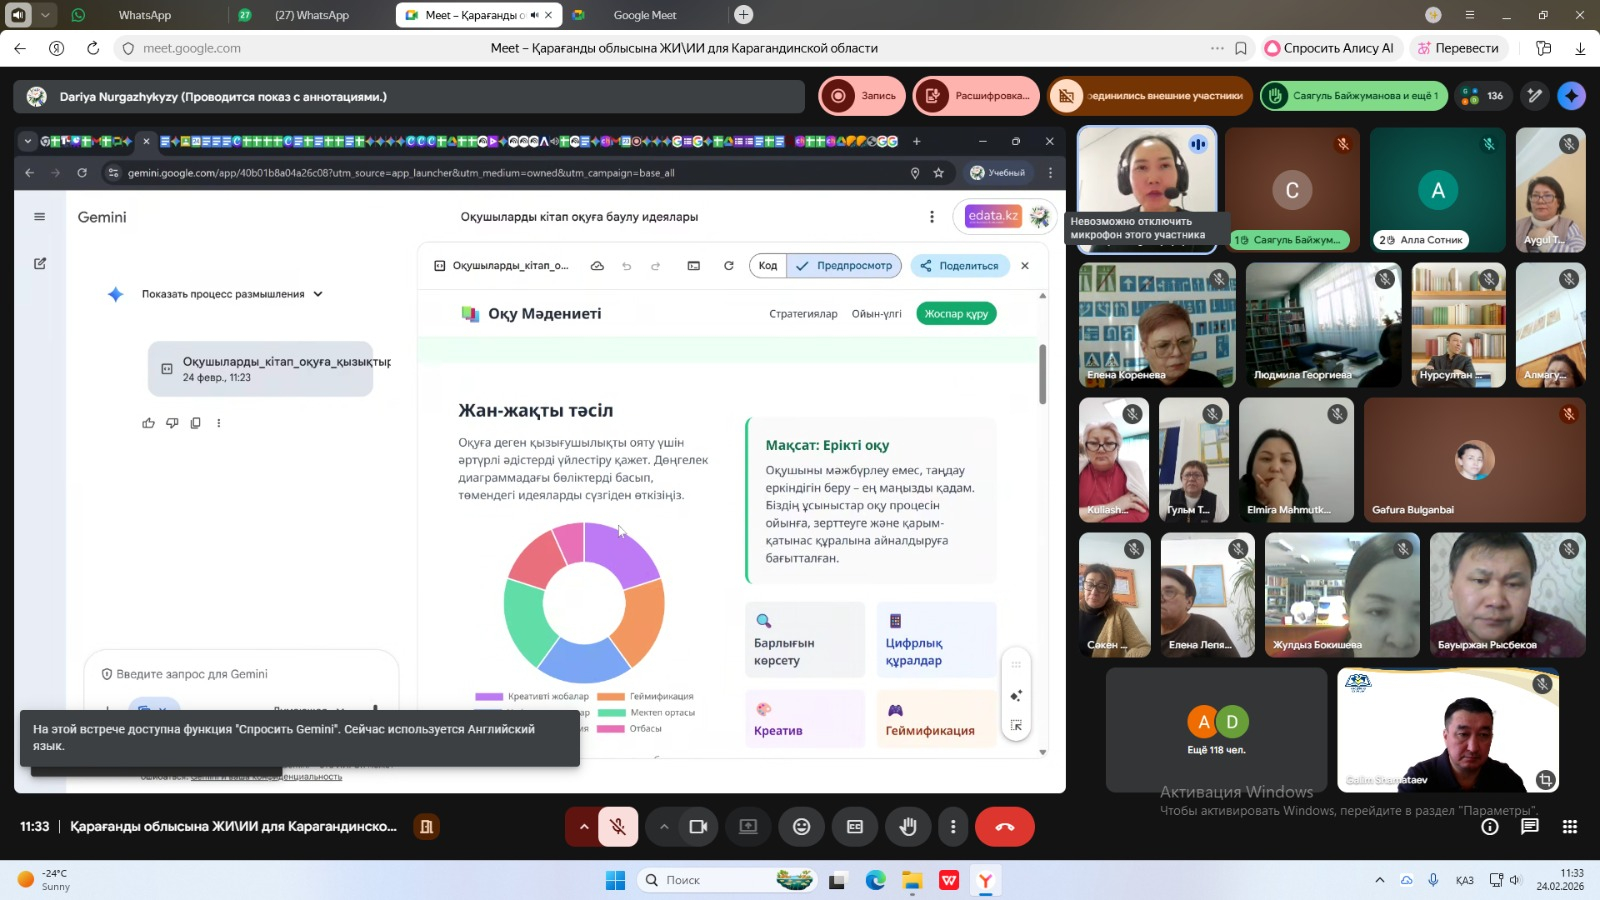Click the Спросить Алису AI button

(x=1329, y=48)
